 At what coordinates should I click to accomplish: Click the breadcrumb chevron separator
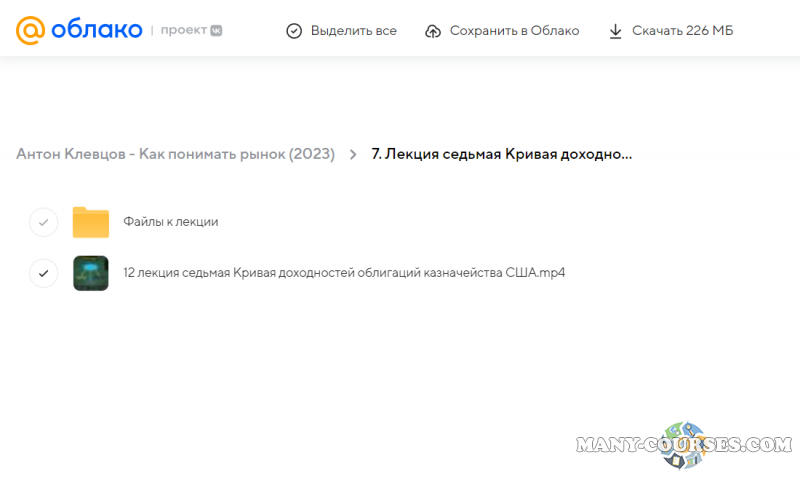(353, 154)
